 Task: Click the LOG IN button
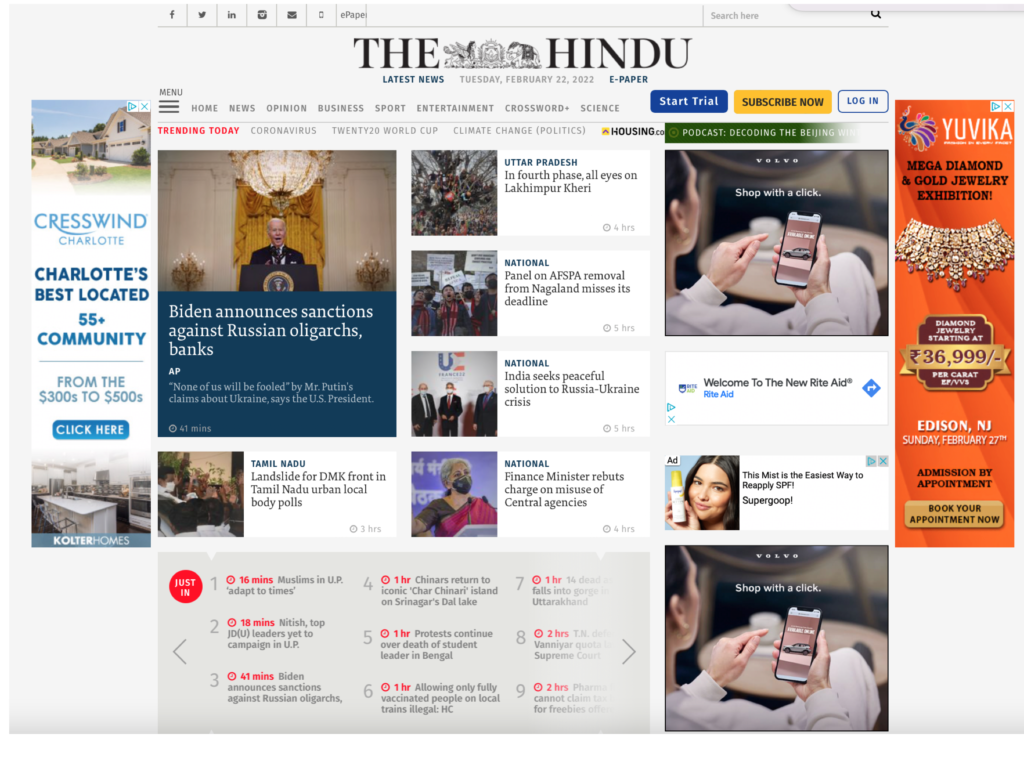[863, 101]
